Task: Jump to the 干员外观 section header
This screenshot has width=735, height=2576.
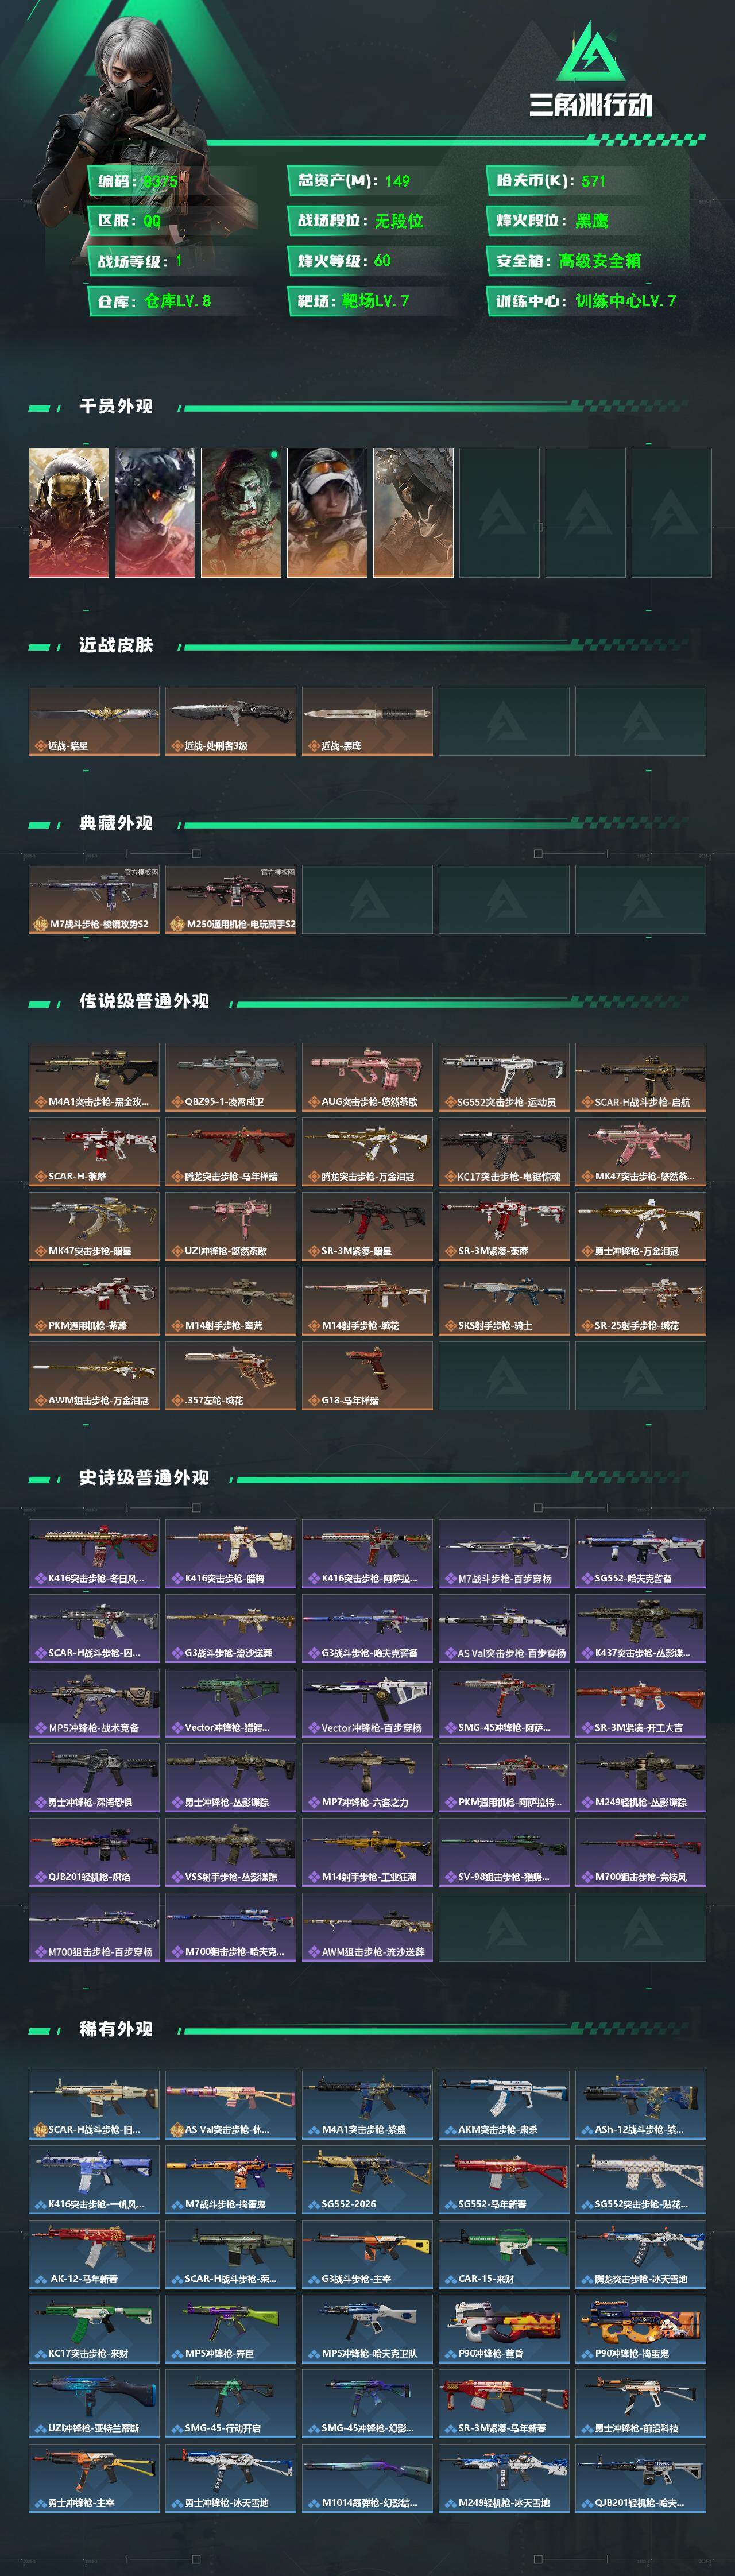Action: 116,406
